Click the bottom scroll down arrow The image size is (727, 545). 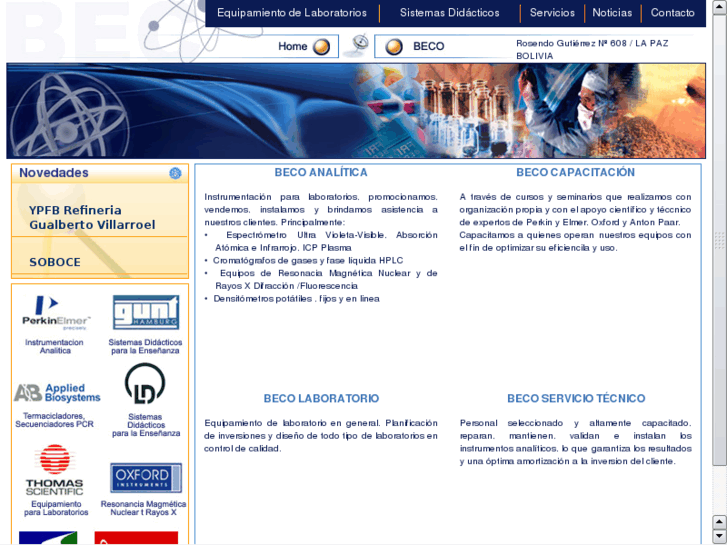(x=719, y=536)
